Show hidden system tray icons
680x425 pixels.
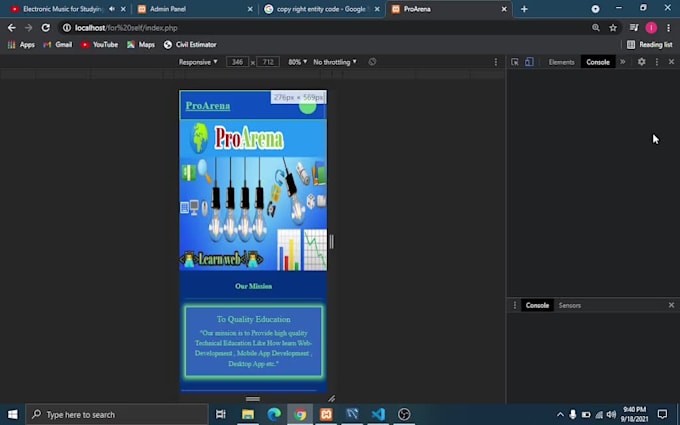pyautogui.click(x=560, y=415)
